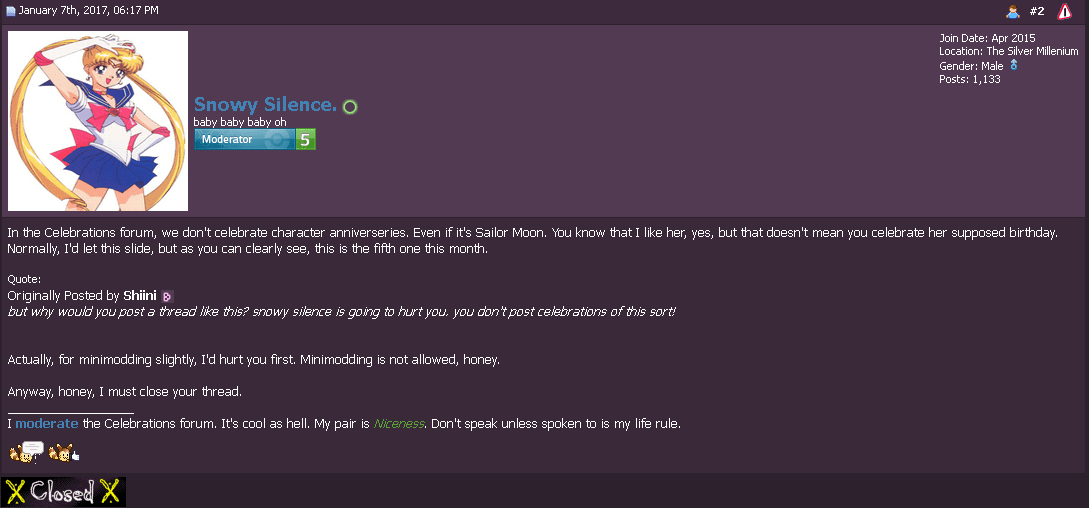The height and width of the screenshot is (508, 1089).
Task: Open Snowy Silence. user profile name
Action: (x=265, y=105)
